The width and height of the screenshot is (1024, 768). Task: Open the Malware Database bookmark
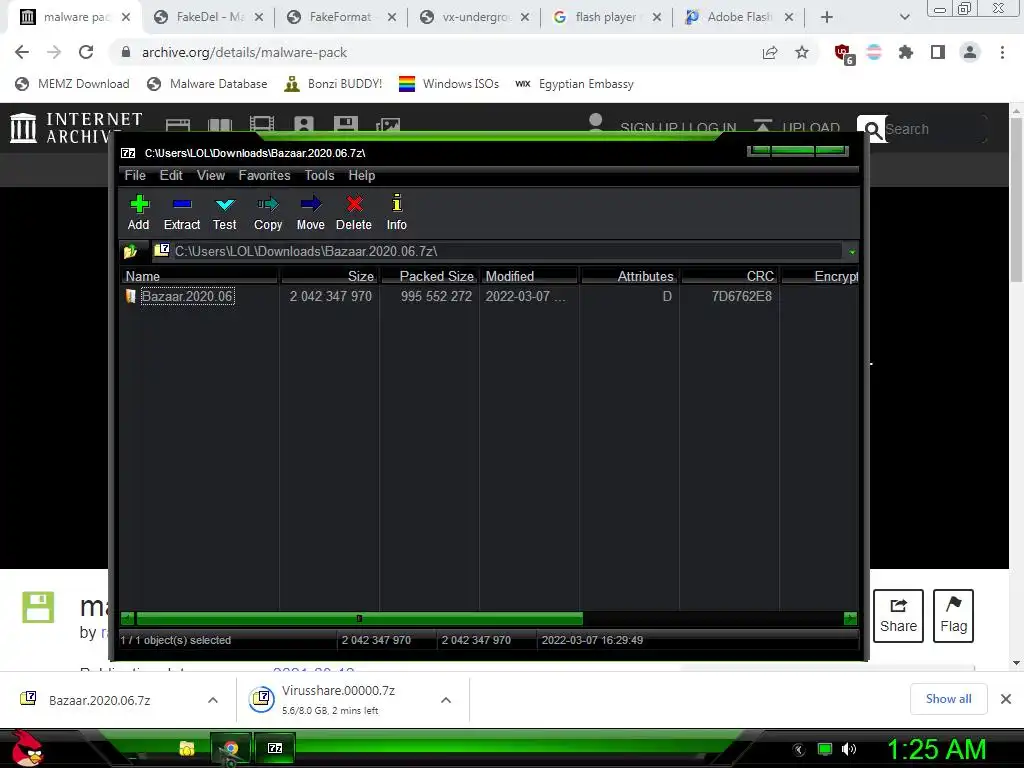coord(208,84)
